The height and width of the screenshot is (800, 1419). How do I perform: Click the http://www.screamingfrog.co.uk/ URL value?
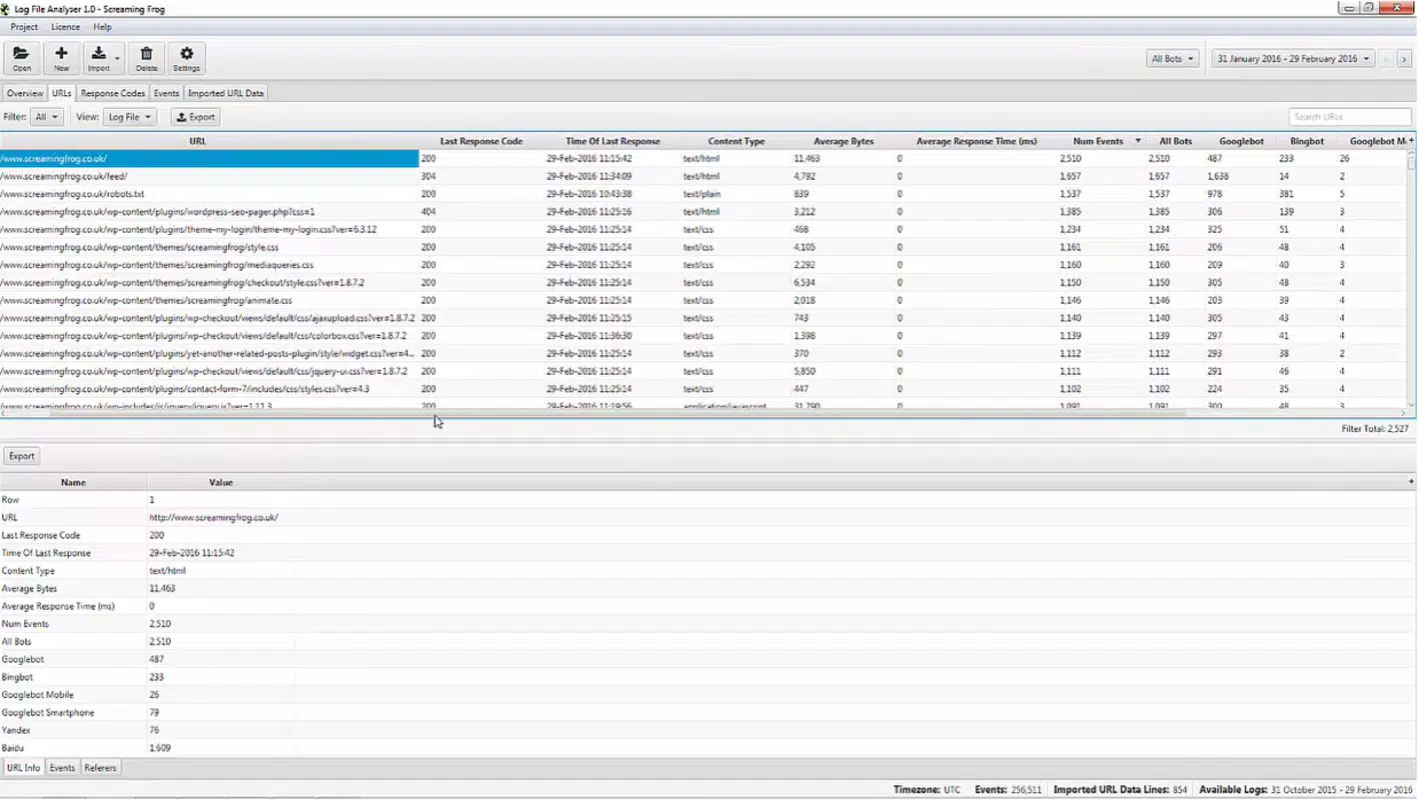(214, 518)
